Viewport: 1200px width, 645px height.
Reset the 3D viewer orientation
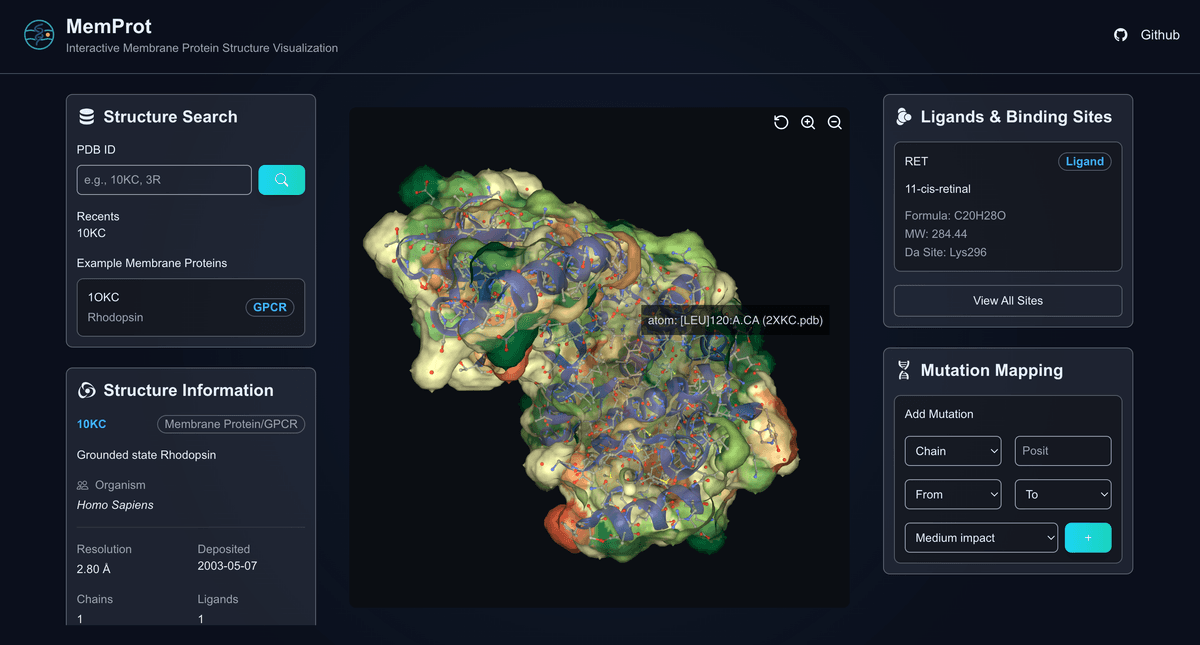pos(781,122)
